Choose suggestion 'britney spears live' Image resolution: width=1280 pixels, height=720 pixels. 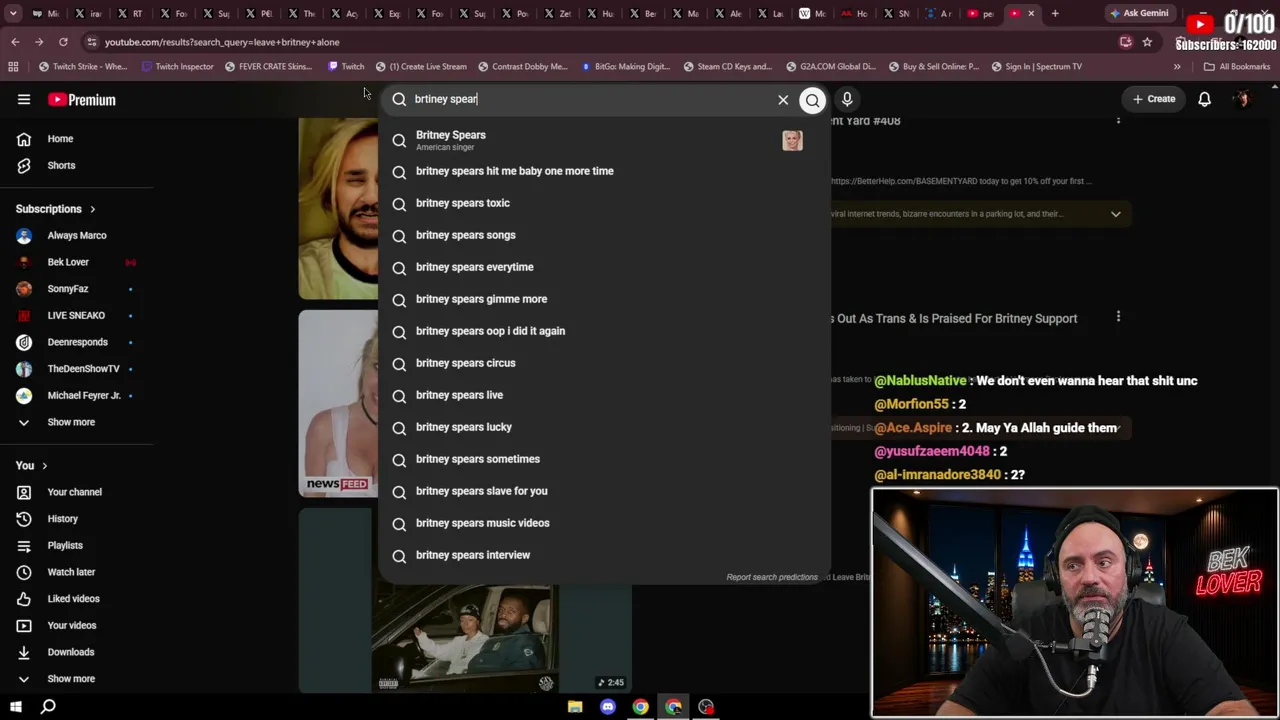[x=604, y=395]
